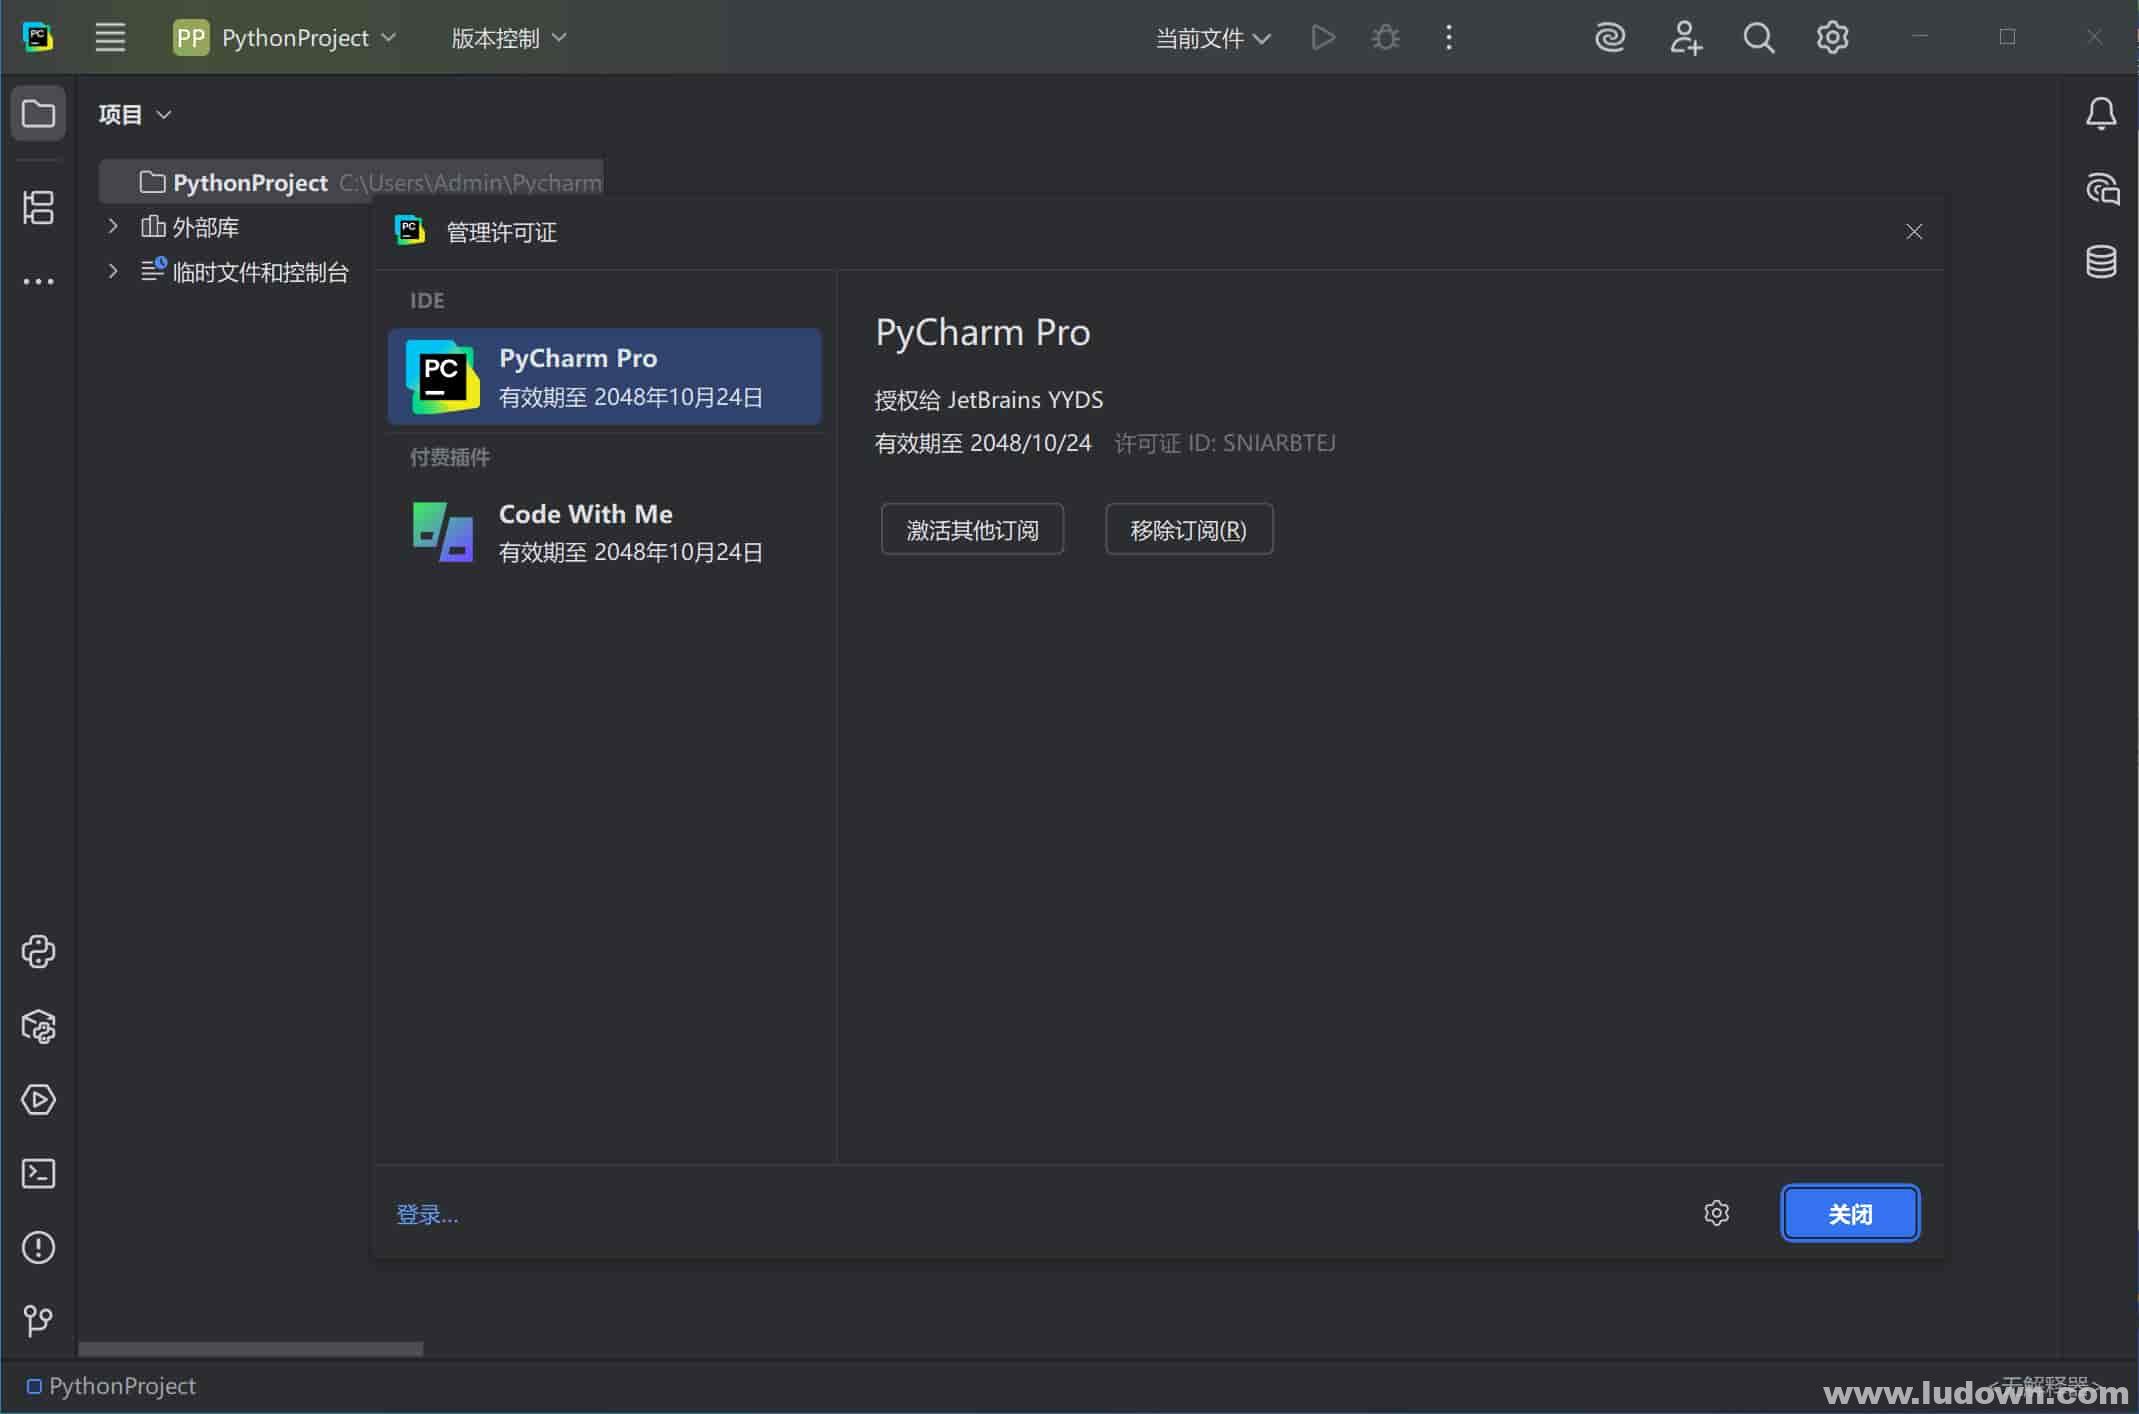Click the Code With Me add-user icon

(x=1685, y=38)
